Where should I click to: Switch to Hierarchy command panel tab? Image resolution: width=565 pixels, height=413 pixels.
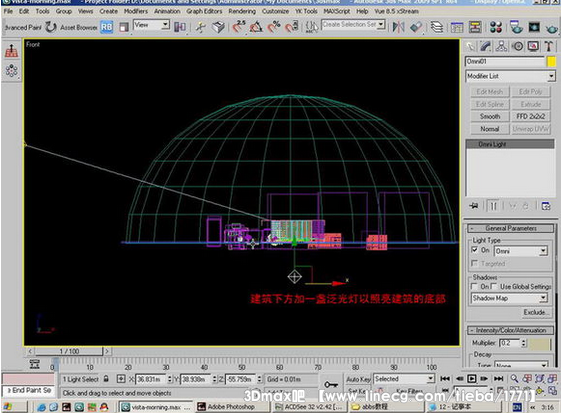pos(501,46)
